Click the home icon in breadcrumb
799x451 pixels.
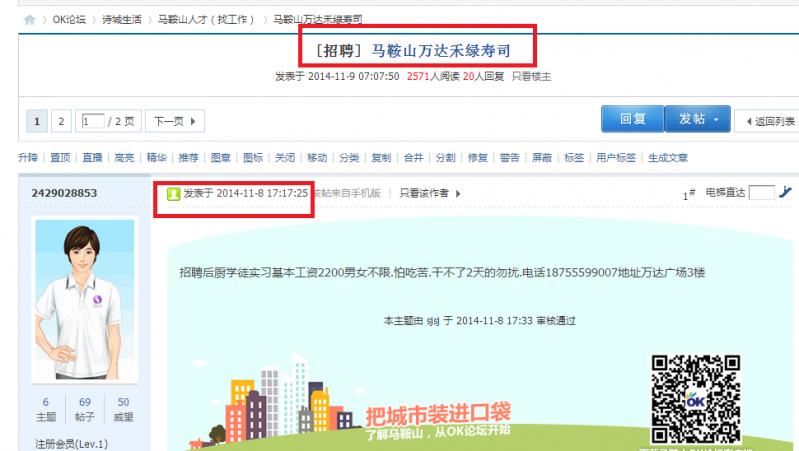tap(30, 20)
